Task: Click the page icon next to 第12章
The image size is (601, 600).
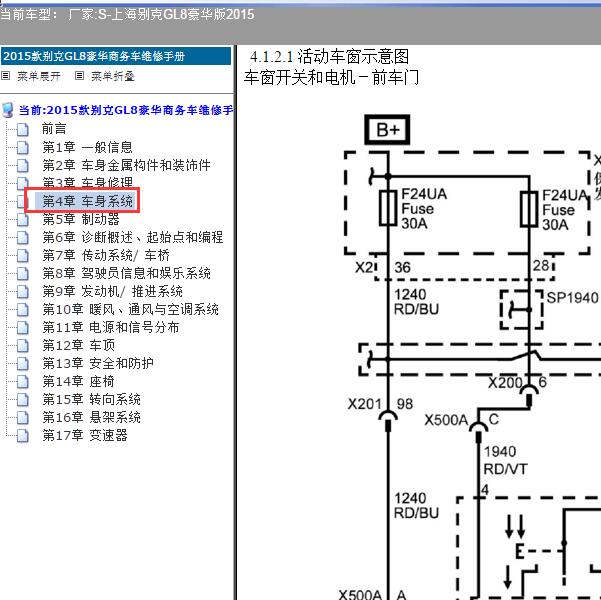Action: (x=23, y=346)
